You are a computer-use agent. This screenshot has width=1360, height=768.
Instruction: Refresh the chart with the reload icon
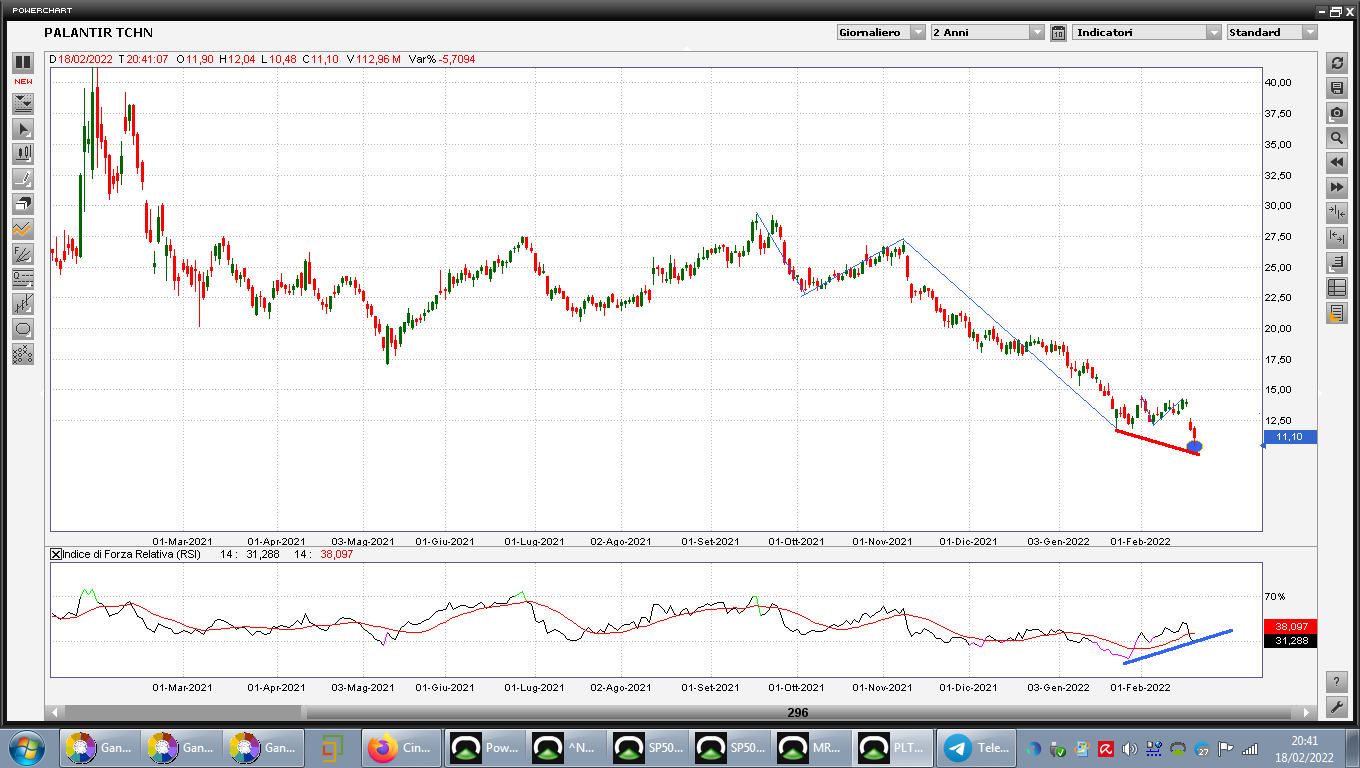coord(1337,63)
